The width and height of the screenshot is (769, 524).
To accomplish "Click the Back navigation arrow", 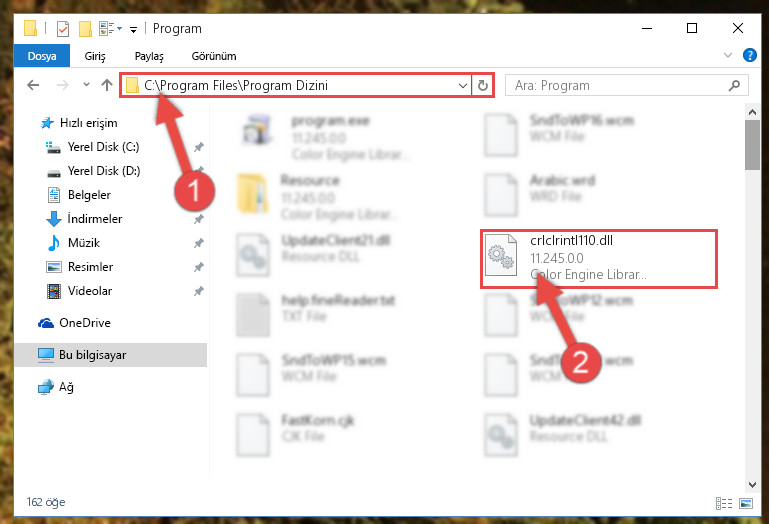I will coord(33,85).
